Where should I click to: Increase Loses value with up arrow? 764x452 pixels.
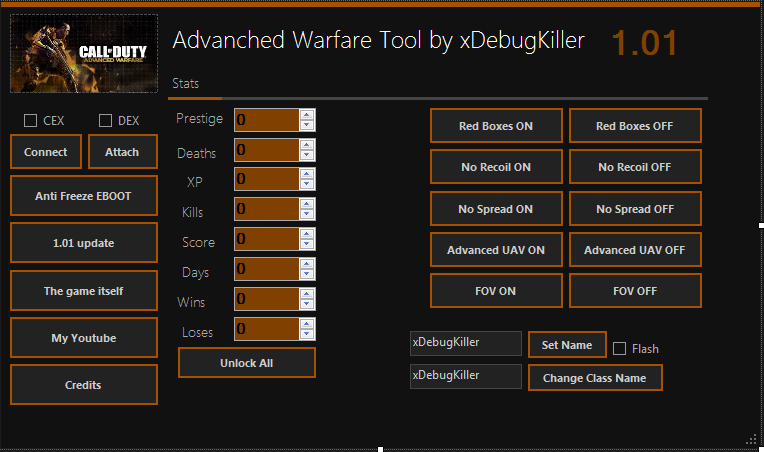[x=306, y=324]
